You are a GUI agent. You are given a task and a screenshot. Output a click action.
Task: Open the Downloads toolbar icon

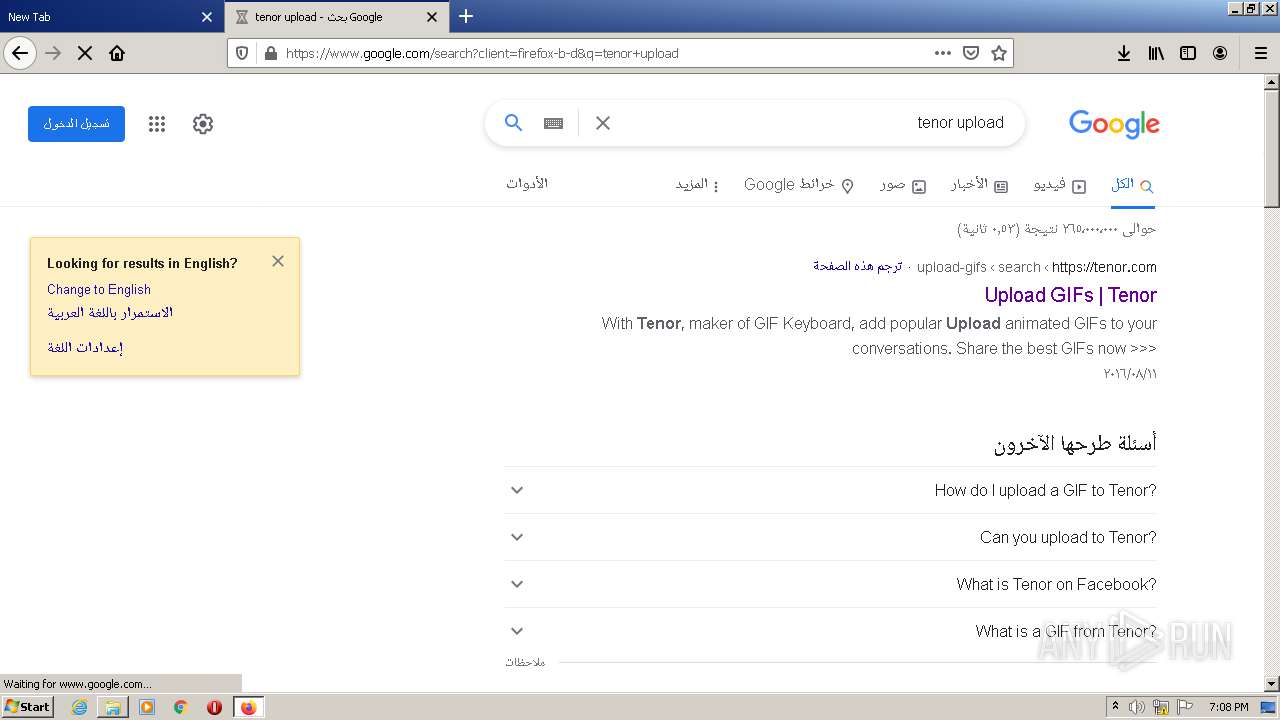point(1124,53)
